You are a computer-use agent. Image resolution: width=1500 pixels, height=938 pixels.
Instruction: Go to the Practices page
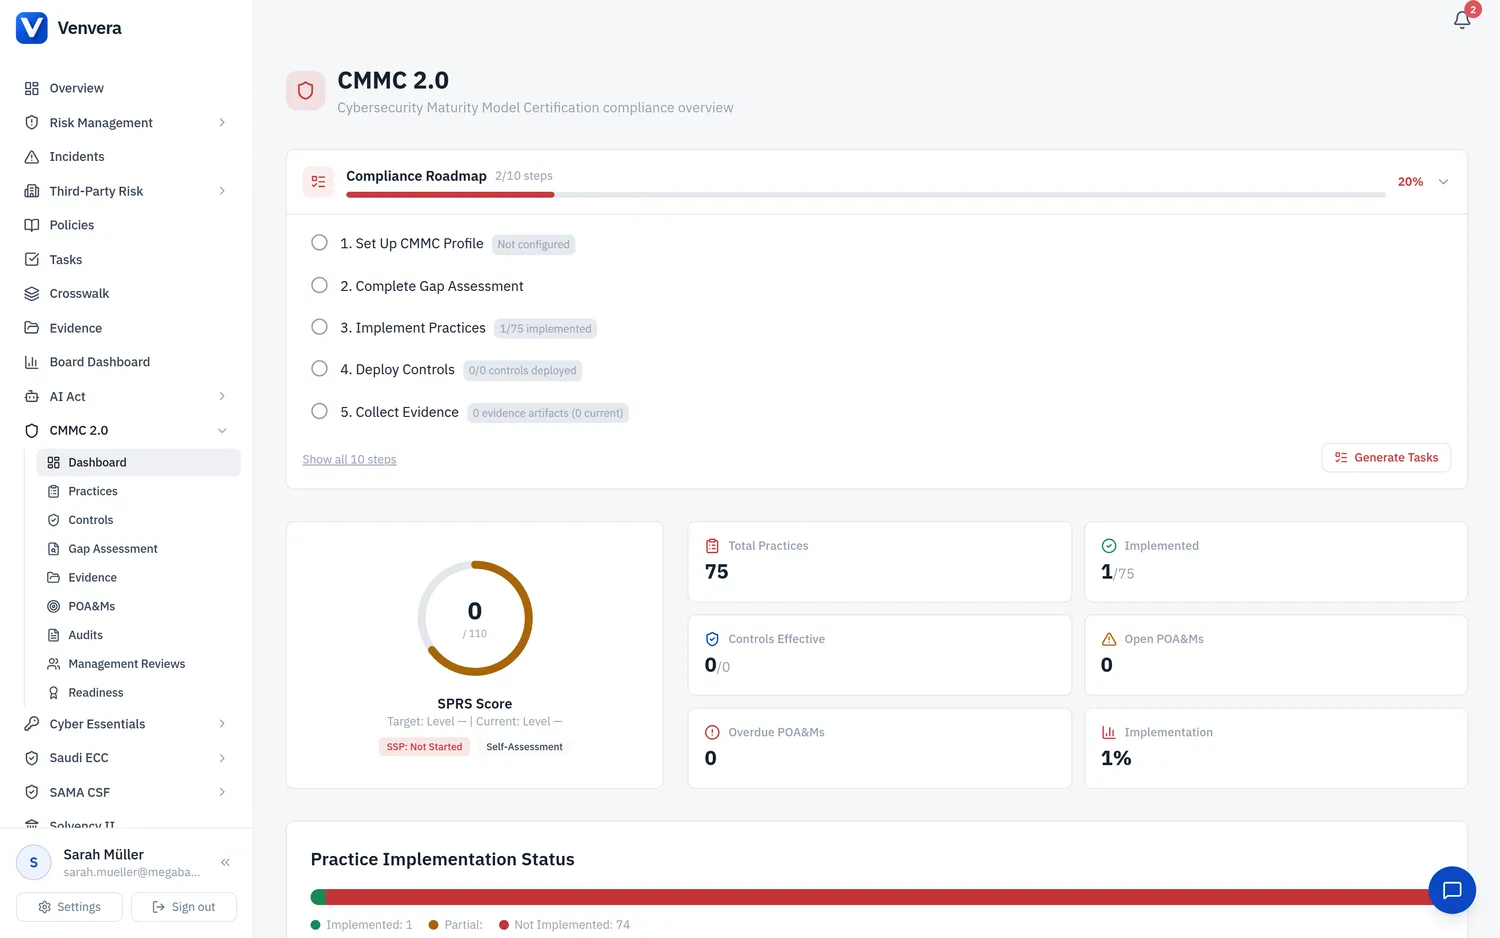[x=139, y=491]
